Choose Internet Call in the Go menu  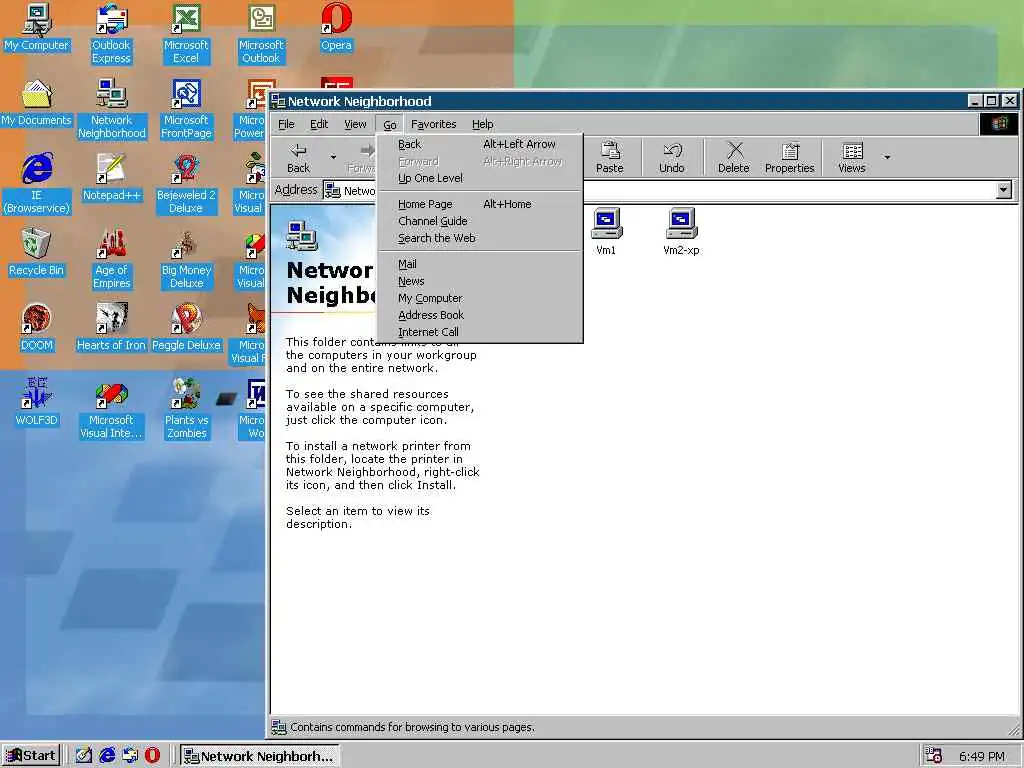point(480,332)
